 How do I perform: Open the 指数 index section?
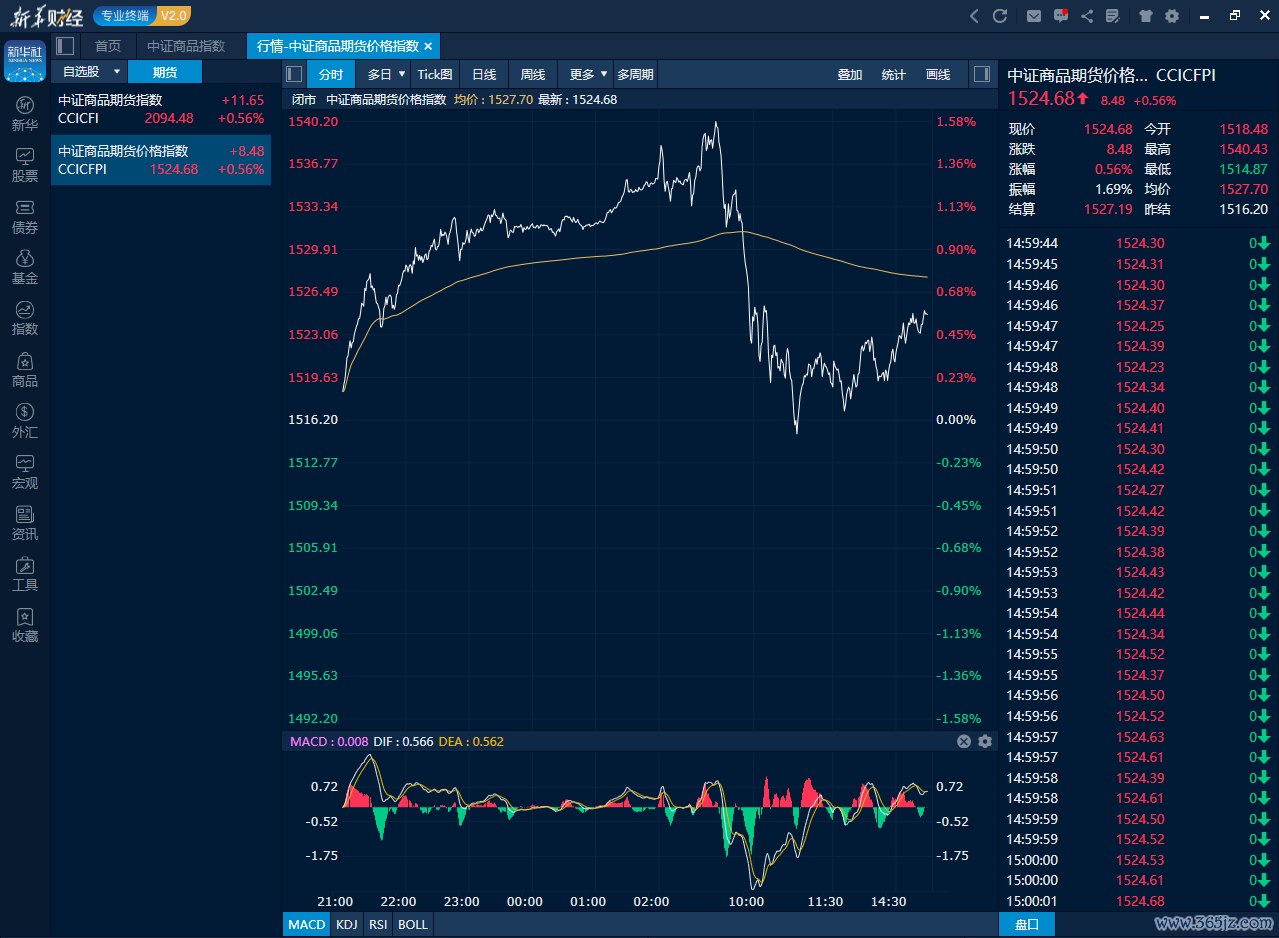25,318
